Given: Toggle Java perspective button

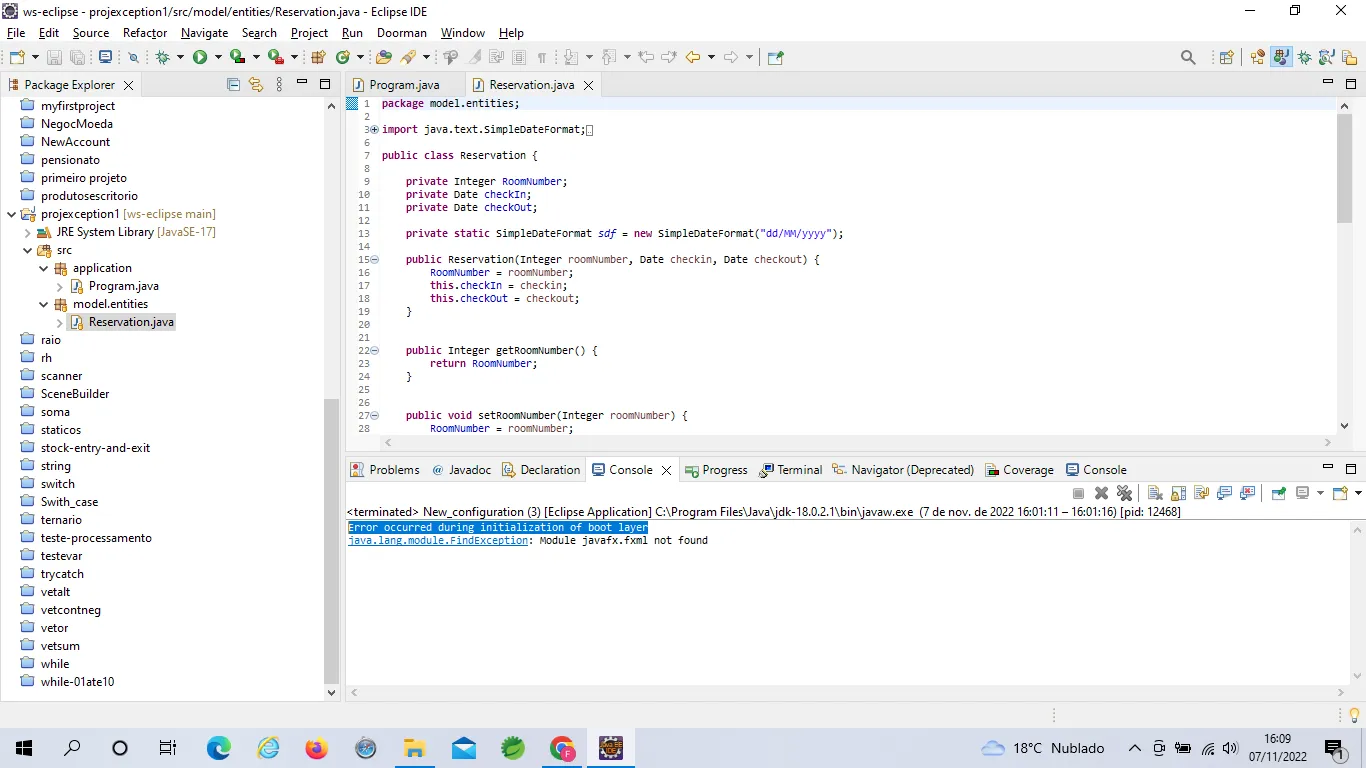Looking at the screenshot, I should point(1281,57).
